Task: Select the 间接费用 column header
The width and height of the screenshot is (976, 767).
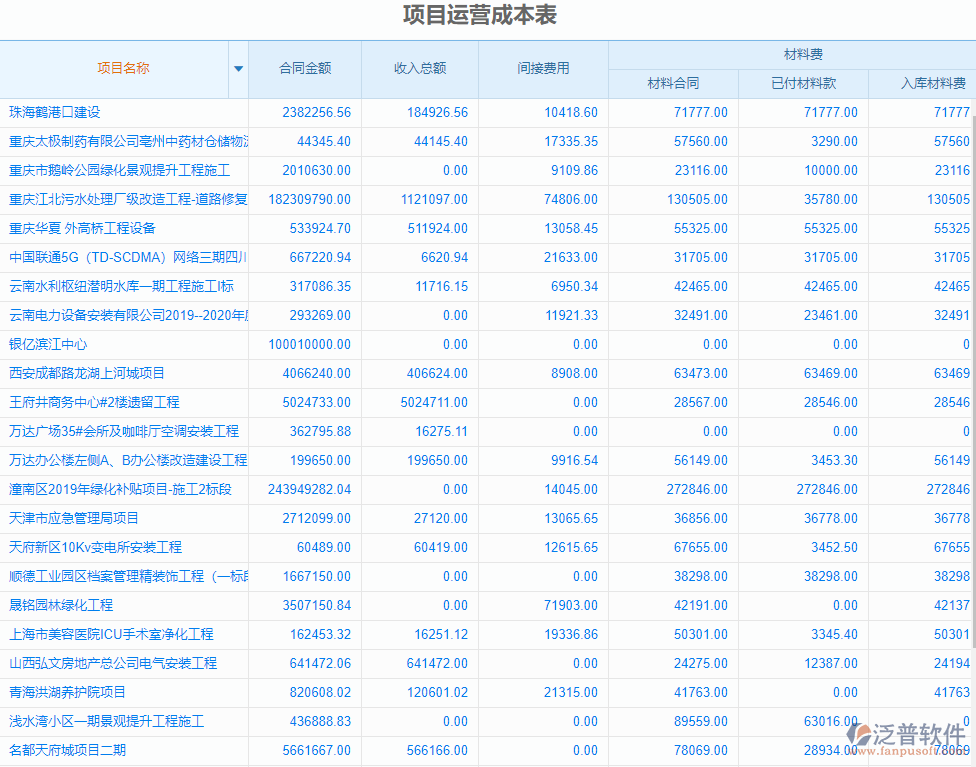Action: tap(545, 68)
